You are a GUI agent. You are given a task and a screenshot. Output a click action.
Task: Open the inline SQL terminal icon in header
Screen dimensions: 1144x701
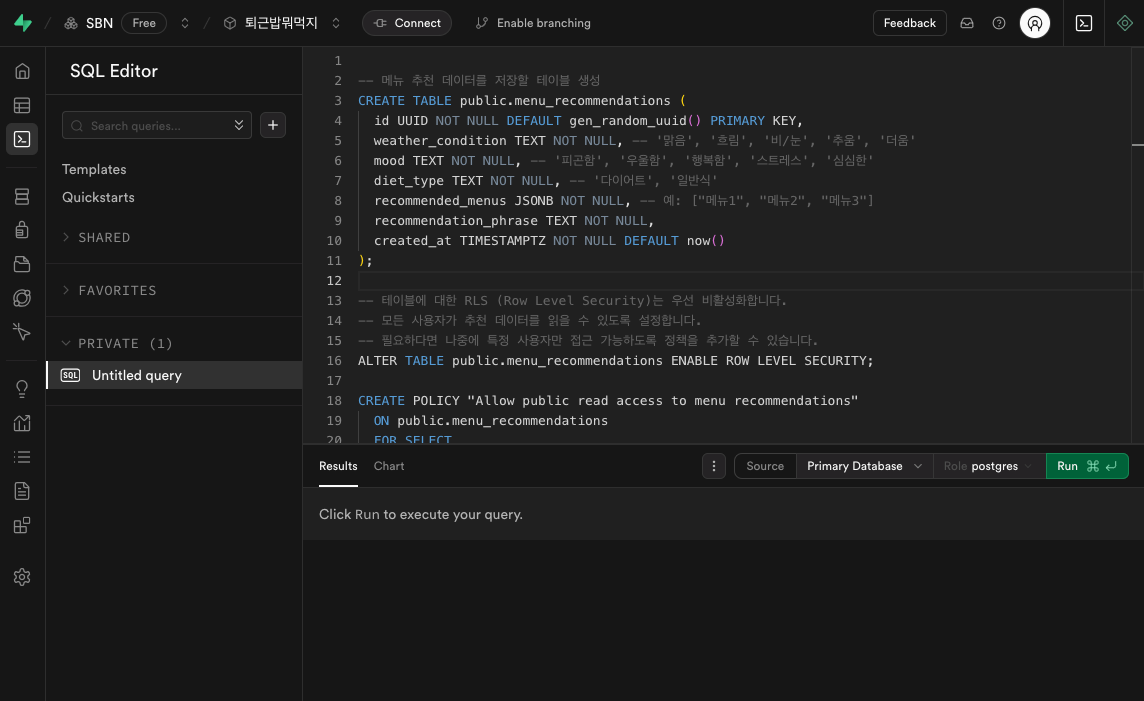tap(1084, 23)
